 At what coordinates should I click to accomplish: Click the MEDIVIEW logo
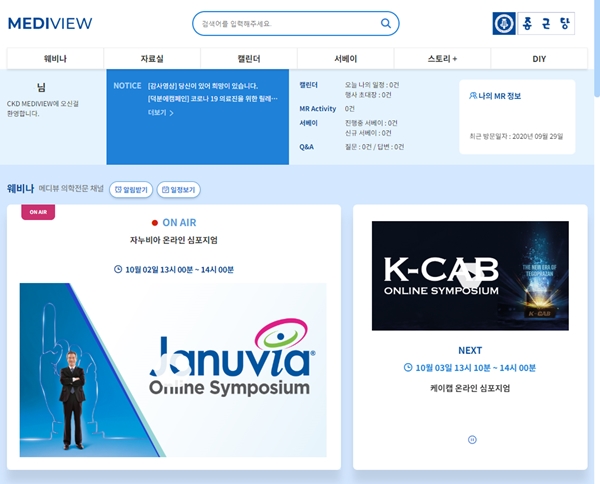50,23
